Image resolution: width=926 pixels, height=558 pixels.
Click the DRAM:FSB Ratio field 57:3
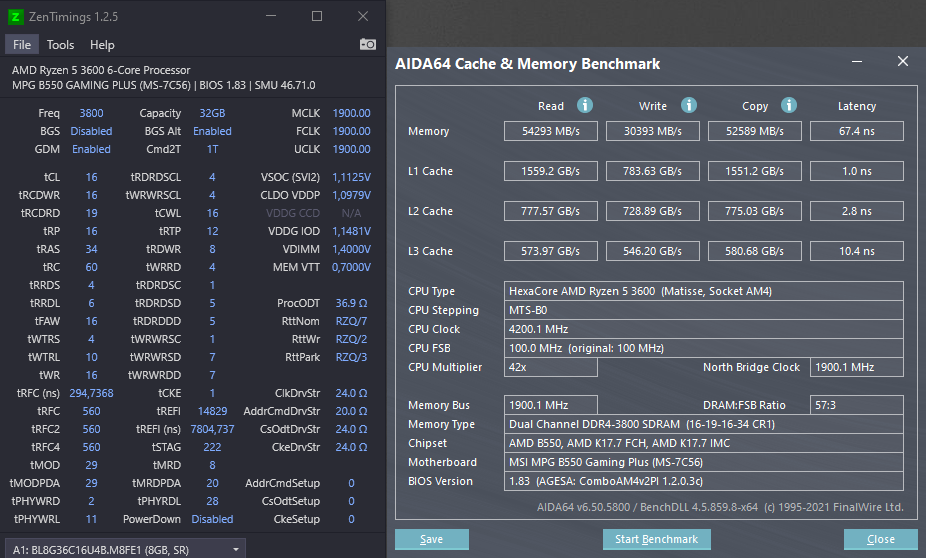(x=857, y=405)
